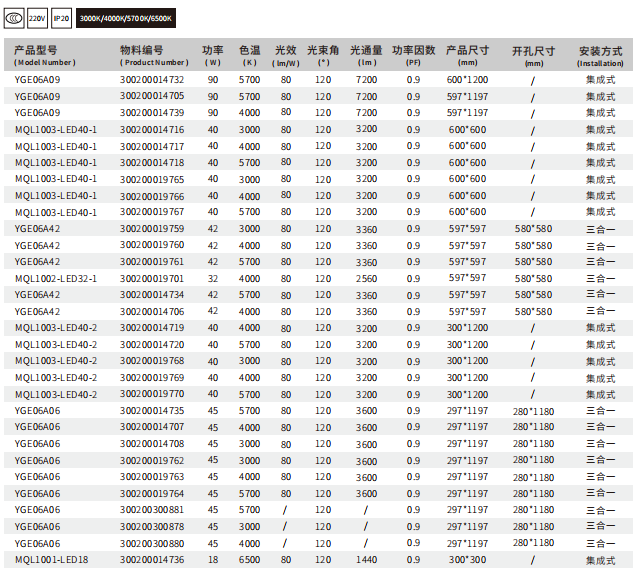Click the 安装方式 column header
Image resolution: width=639 pixels, height=572 pixels.
pyautogui.click(x=600, y=56)
